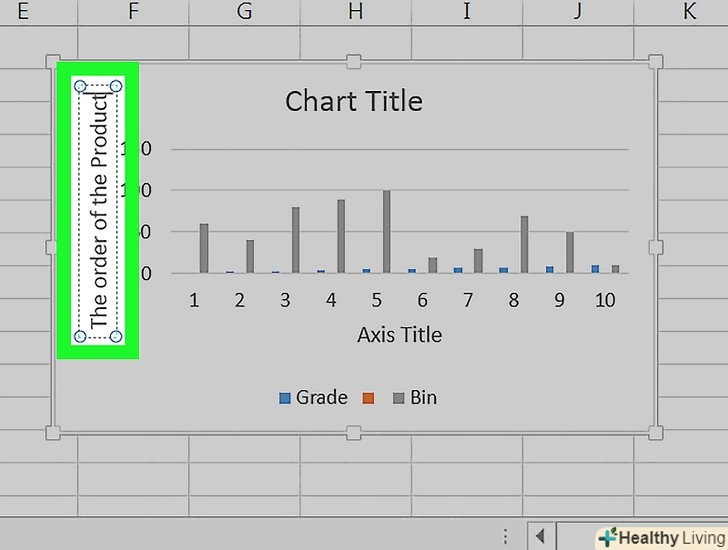This screenshot has height=550, width=728.
Task: Select the orange legend swatch
Action: [x=368, y=398]
